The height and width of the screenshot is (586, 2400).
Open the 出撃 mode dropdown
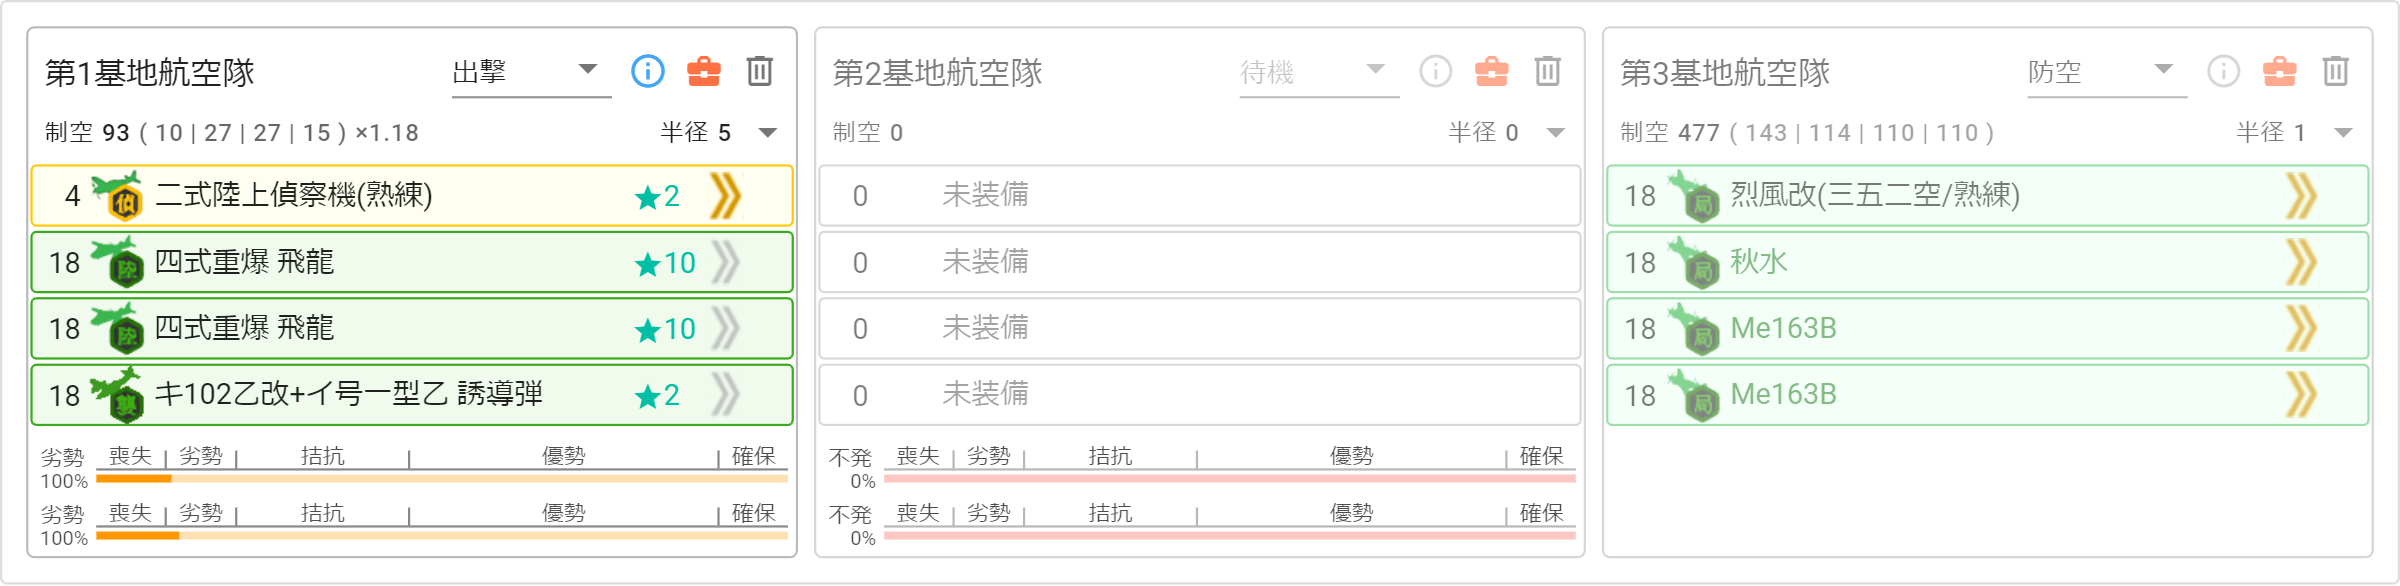531,73
